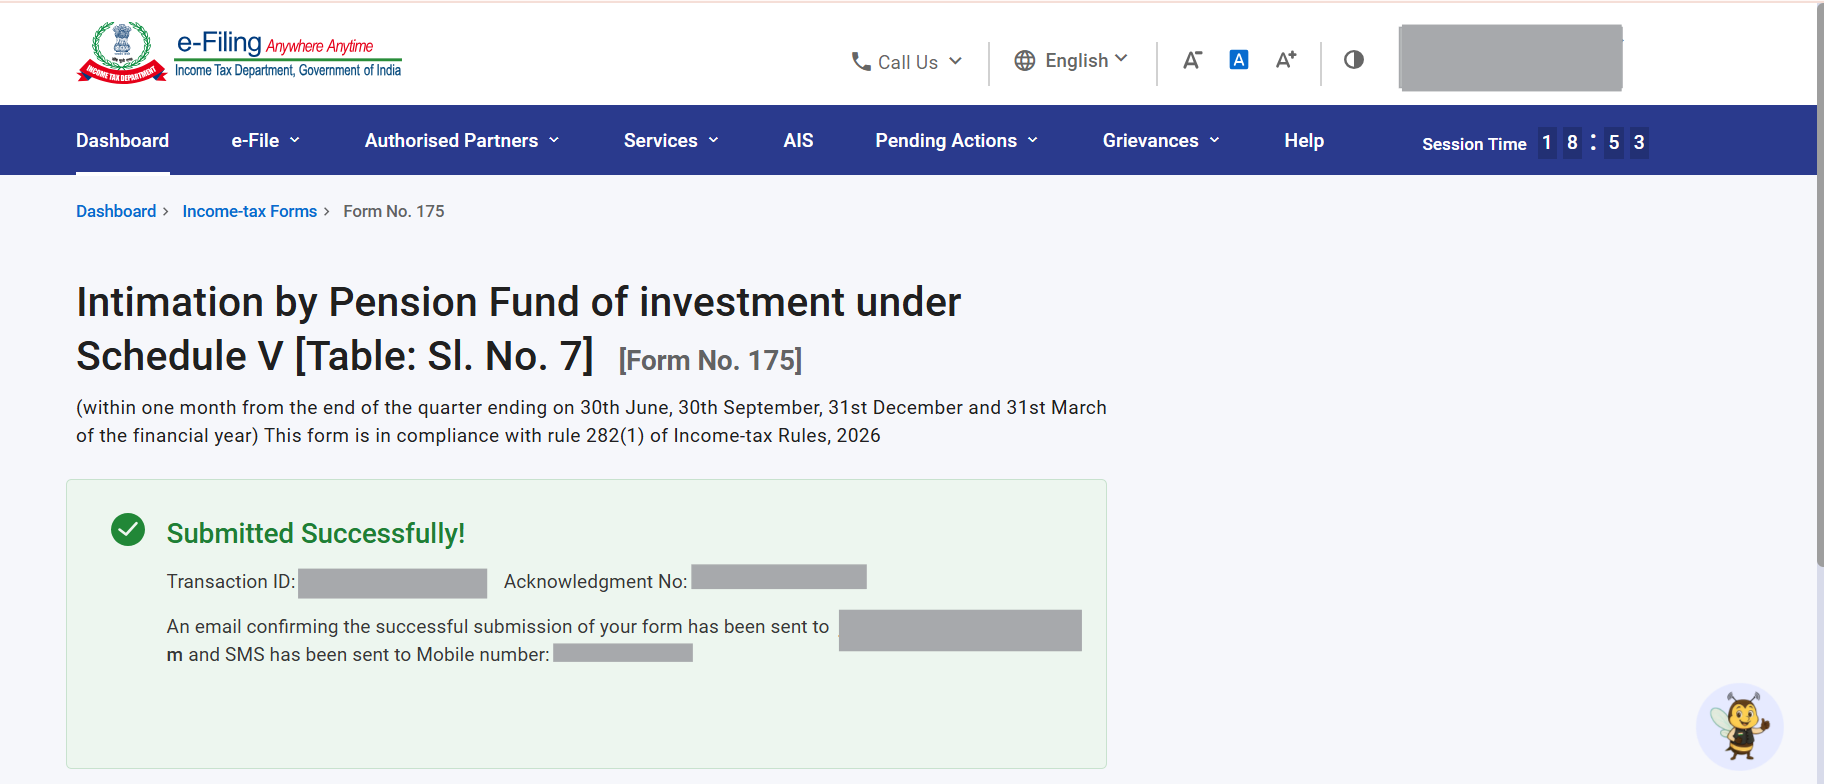The image size is (1824, 784).
Task: Expand the Services menu
Action: (x=671, y=141)
